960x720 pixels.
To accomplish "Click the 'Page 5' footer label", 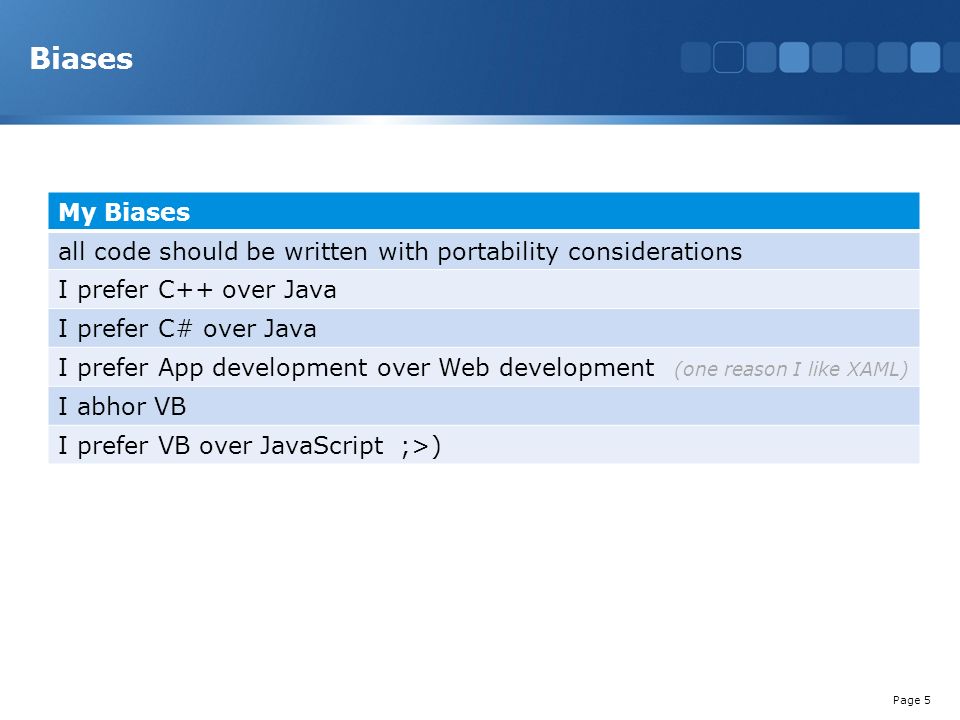I will click(912, 700).
